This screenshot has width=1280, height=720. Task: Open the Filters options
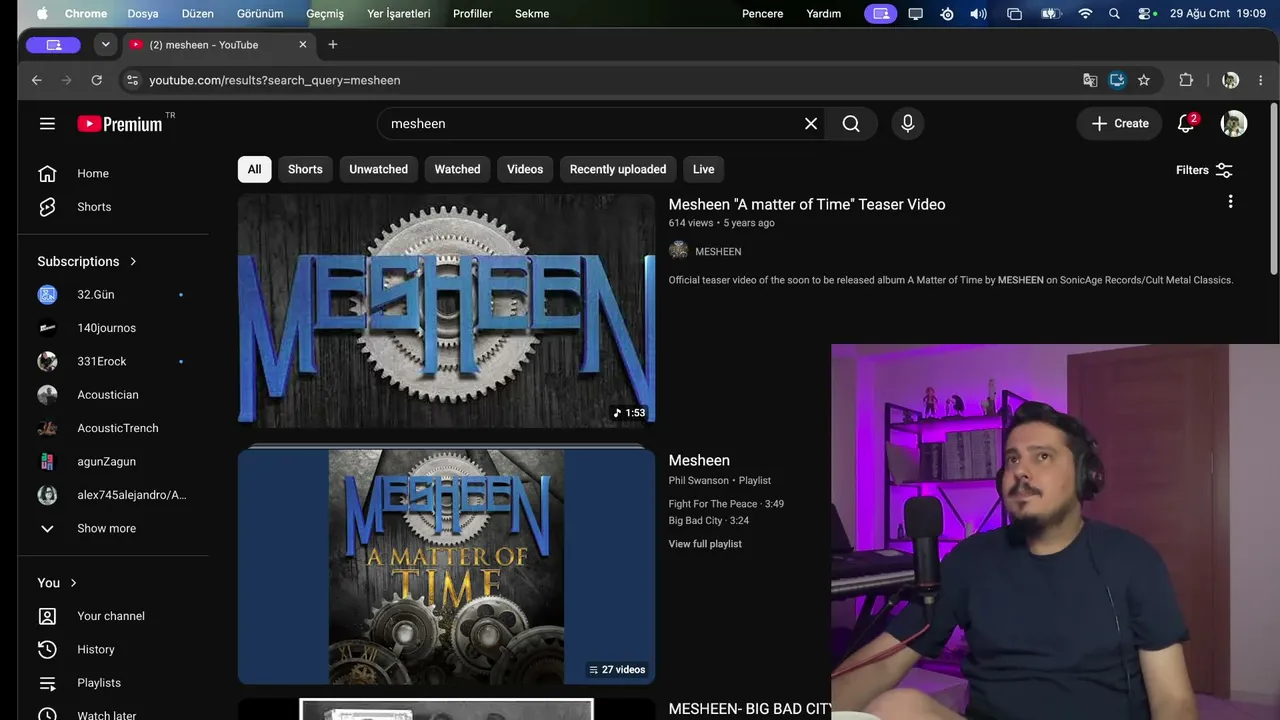[1204, 170]
